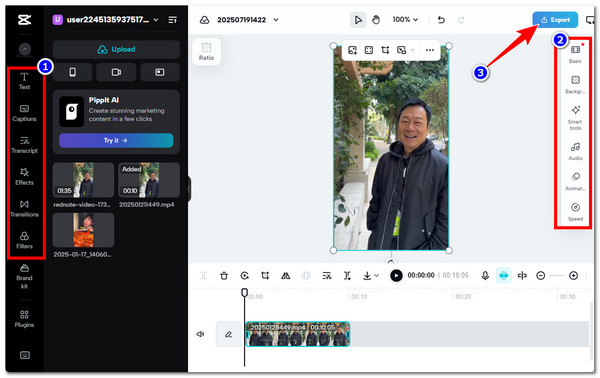This screenshot has height=378, width=600.
Task: Select the pointer select tool
Action: tap(358, 20)
